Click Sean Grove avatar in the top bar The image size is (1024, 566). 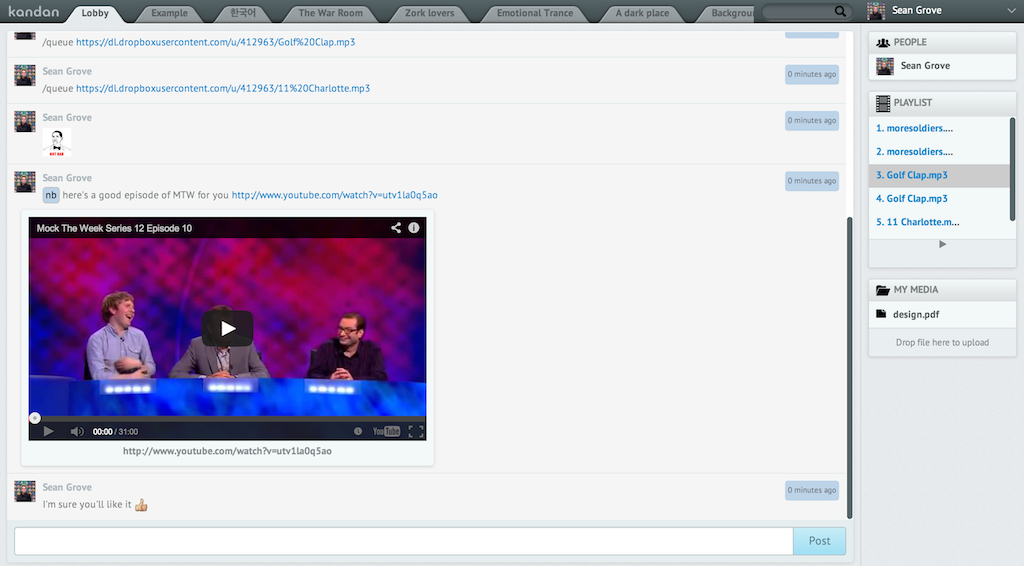point(876,11)
